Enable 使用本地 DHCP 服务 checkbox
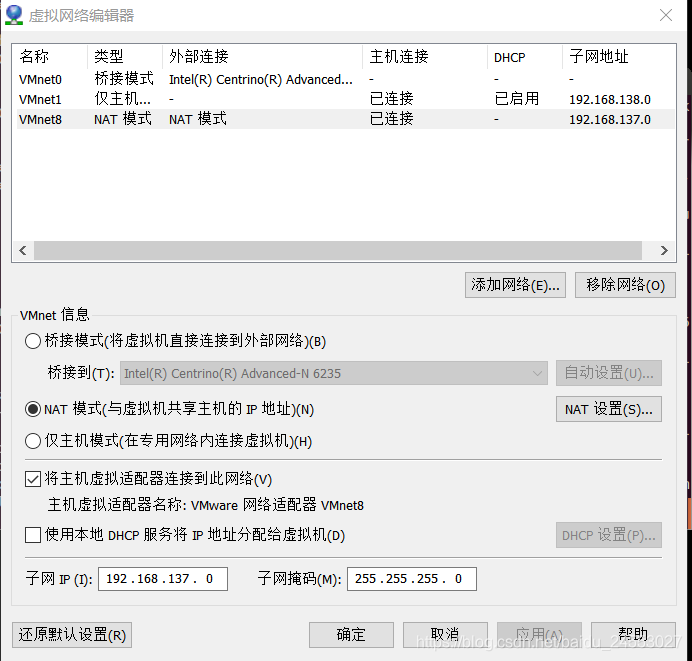Viewport: 692px width, 661px height. [33, 535]
